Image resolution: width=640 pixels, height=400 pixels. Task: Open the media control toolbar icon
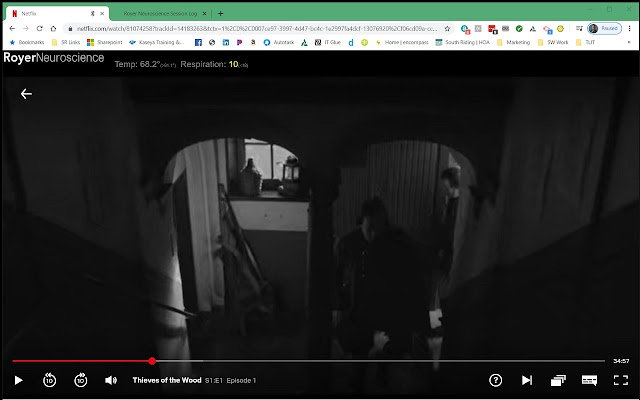579,29
